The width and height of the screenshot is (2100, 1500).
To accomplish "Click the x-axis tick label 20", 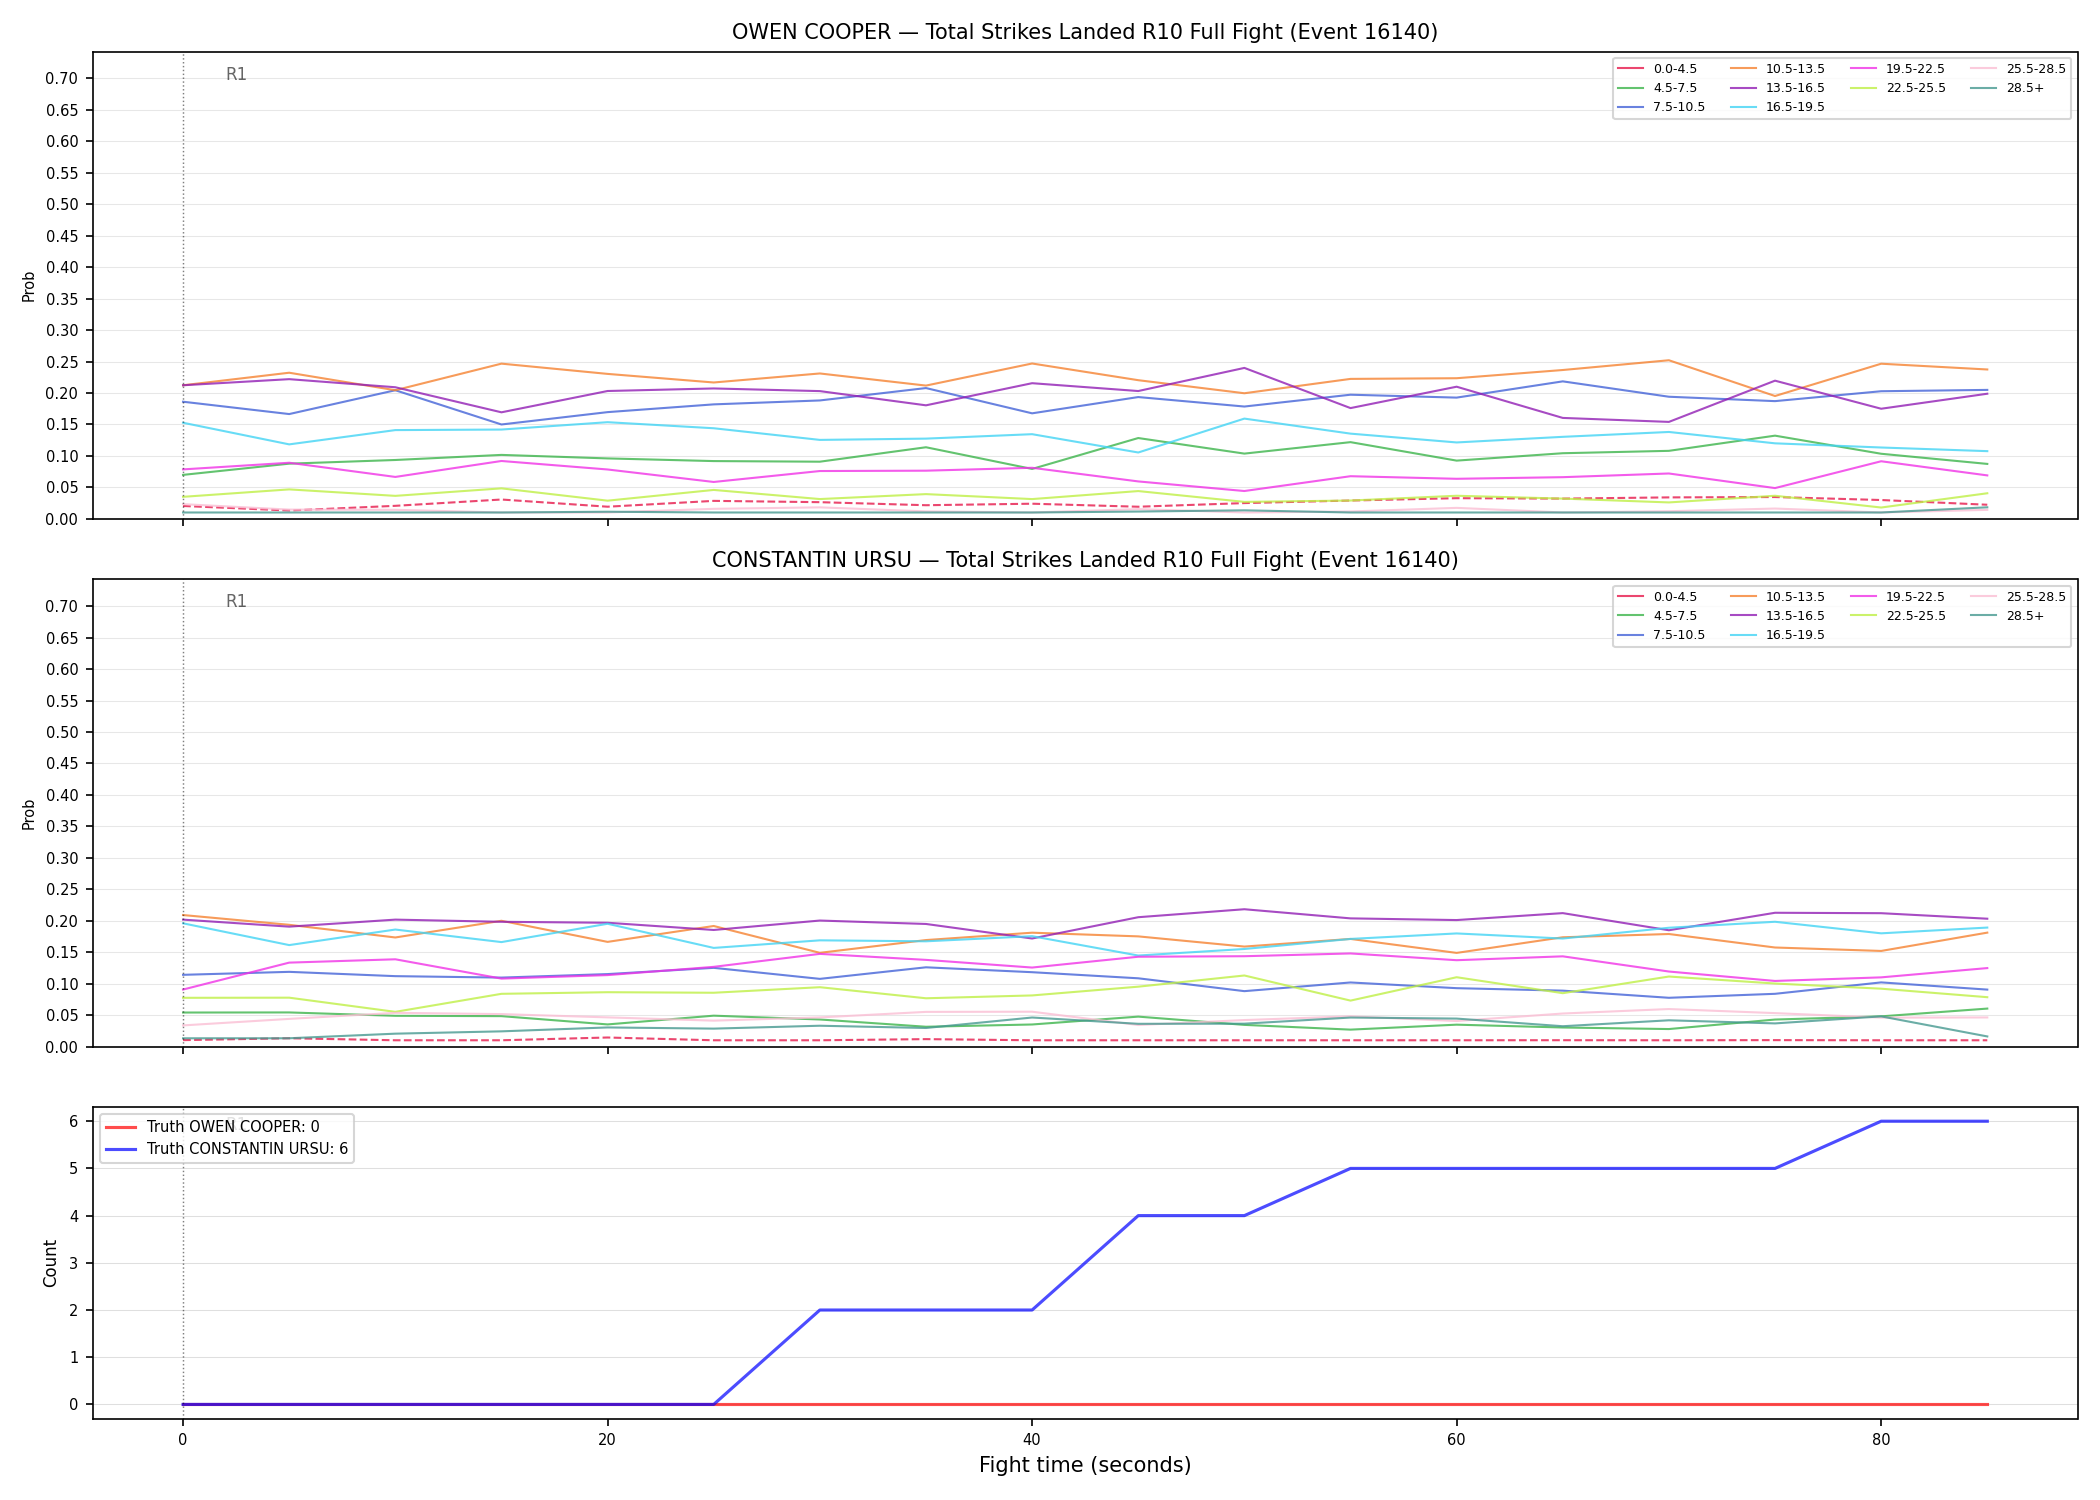I will (607, 1440).
